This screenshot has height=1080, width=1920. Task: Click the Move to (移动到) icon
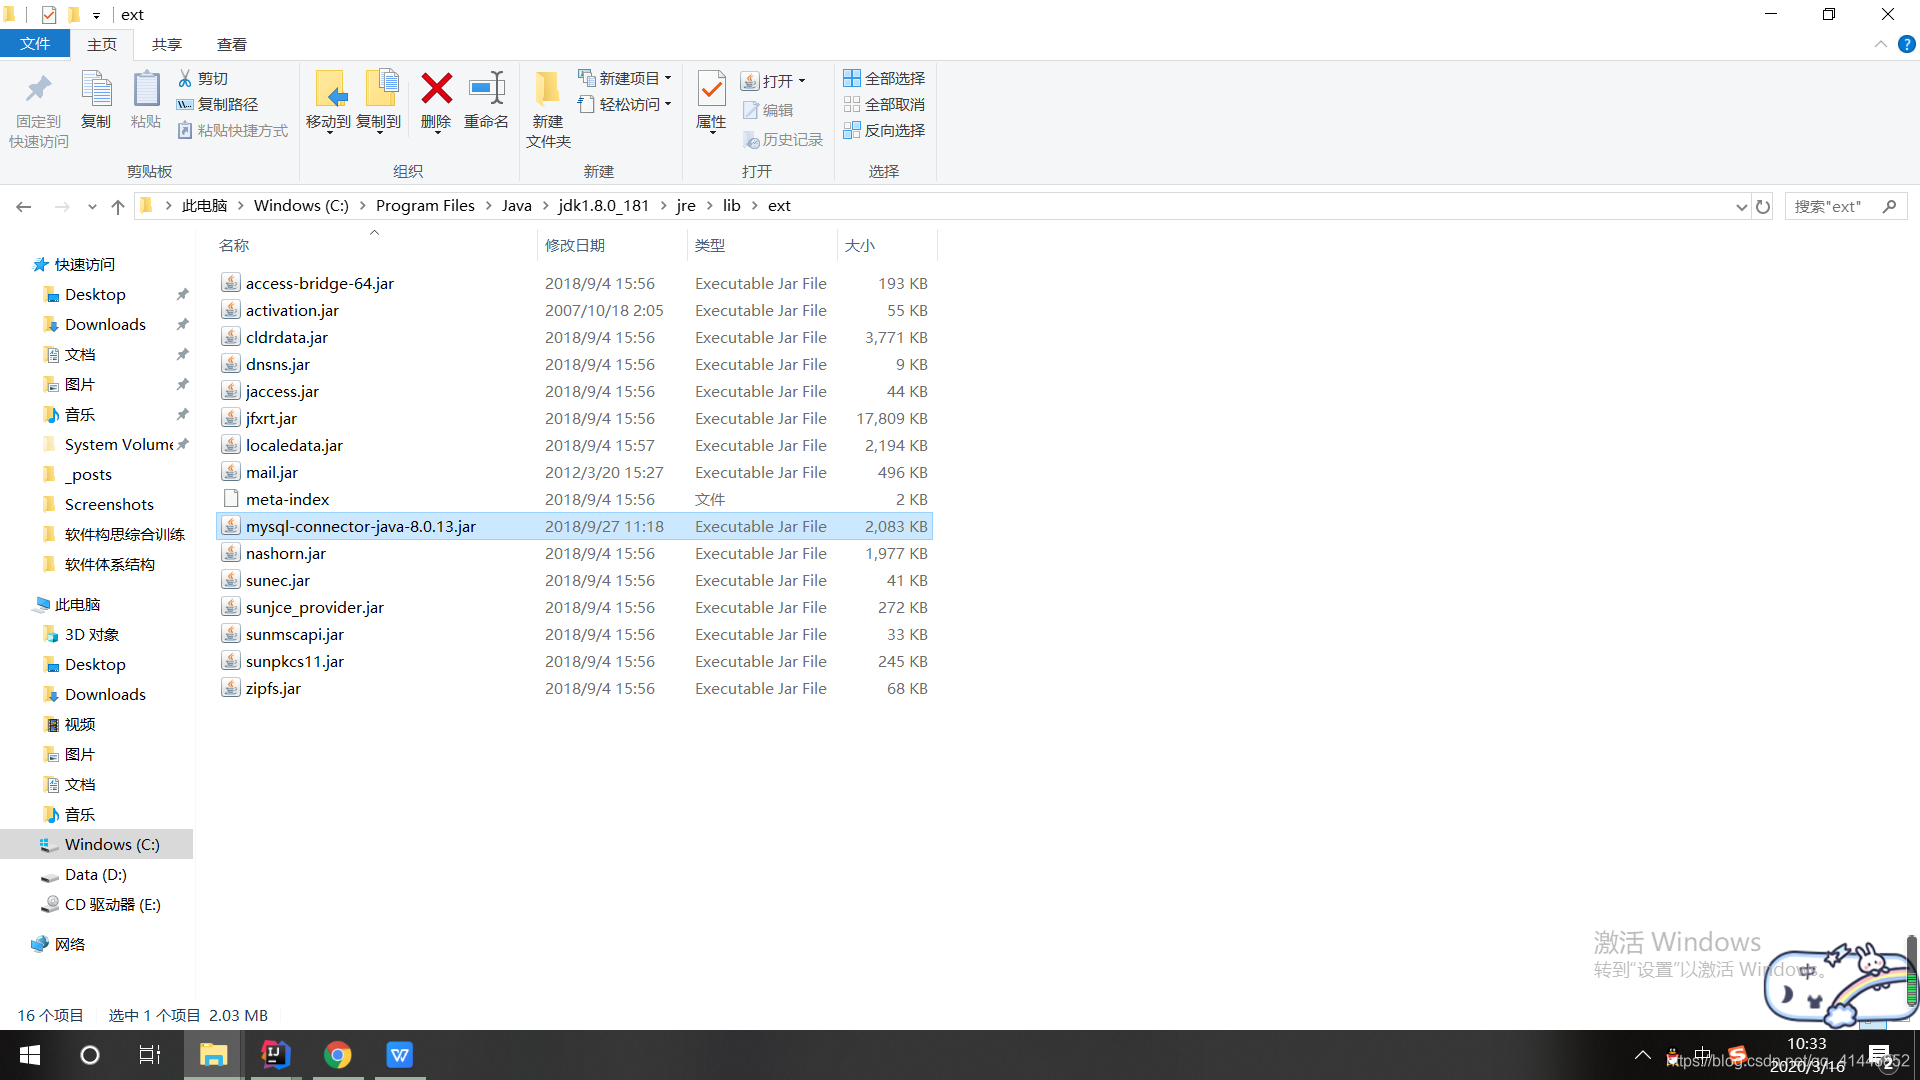[329, 90]
